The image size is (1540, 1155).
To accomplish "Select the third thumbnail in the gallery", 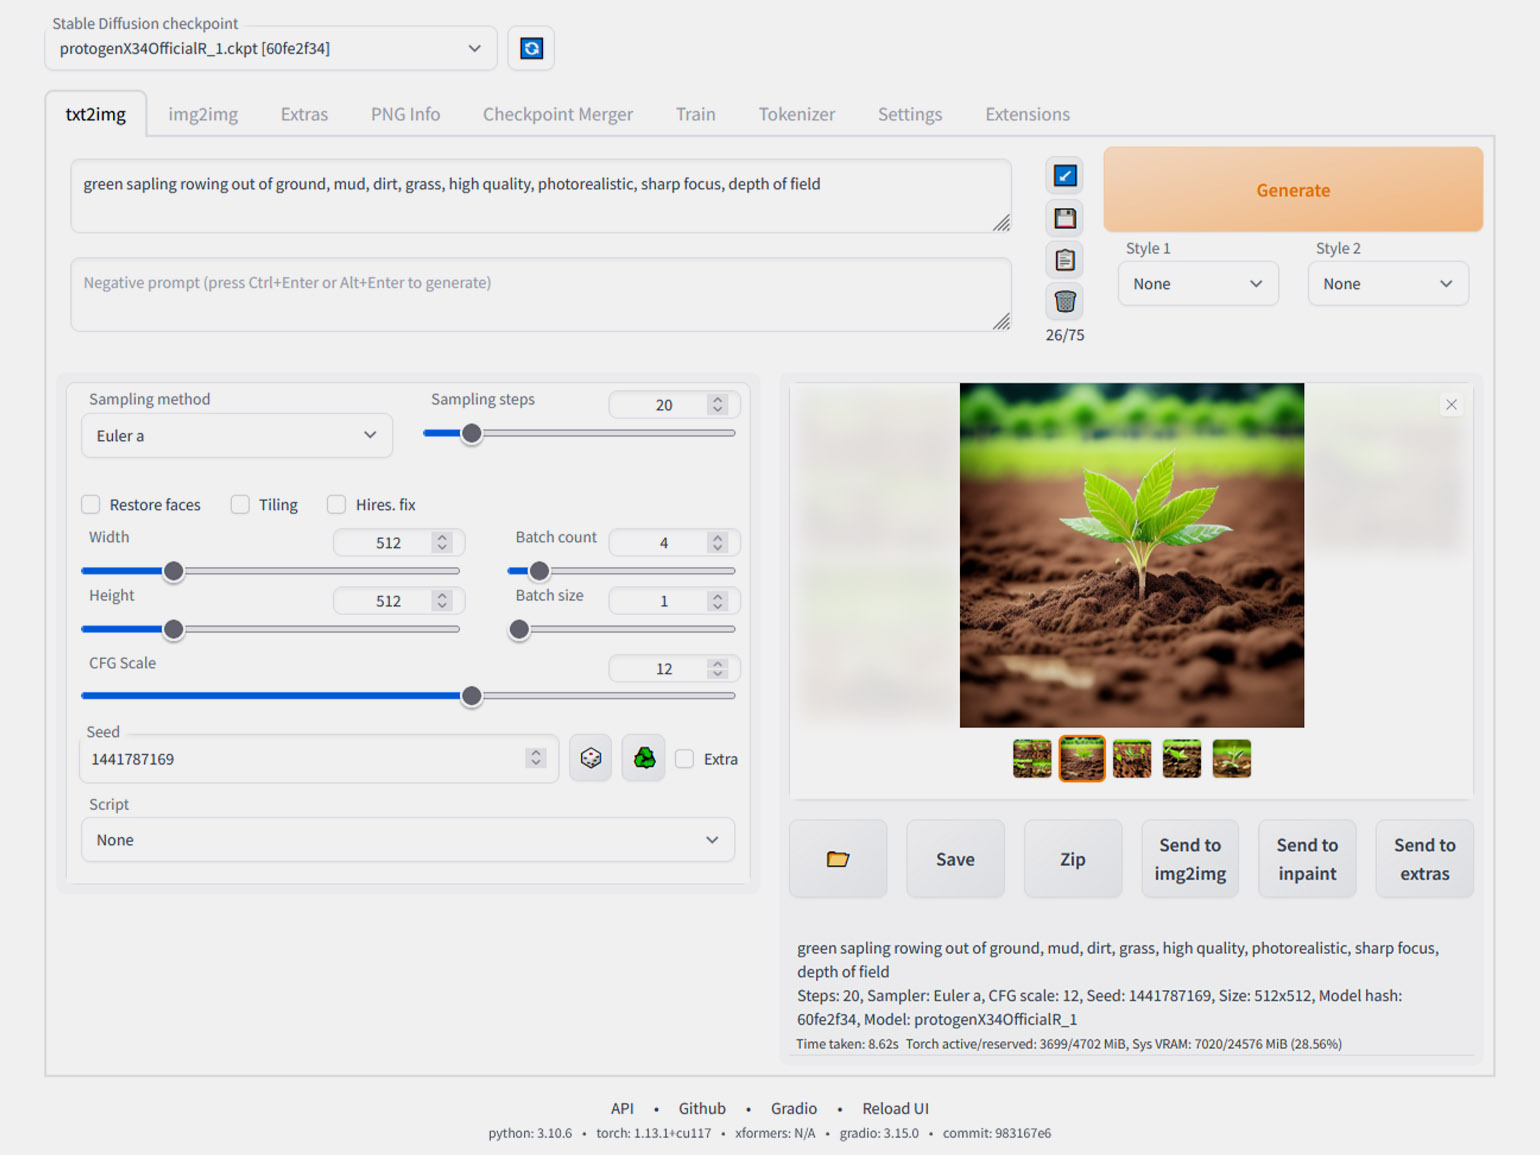I will [1132, 758].
